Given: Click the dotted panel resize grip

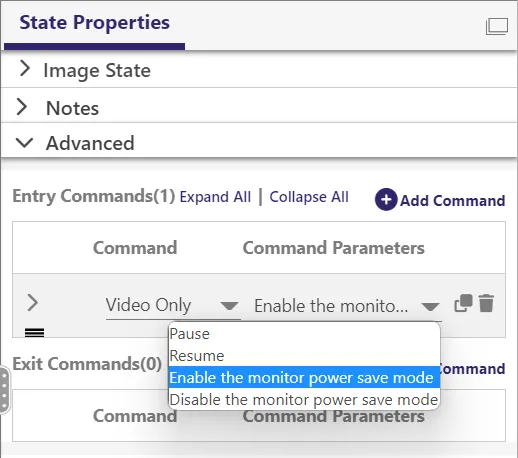Looking at the screenshot, I should pyautogui.click(x=4, y=392).
